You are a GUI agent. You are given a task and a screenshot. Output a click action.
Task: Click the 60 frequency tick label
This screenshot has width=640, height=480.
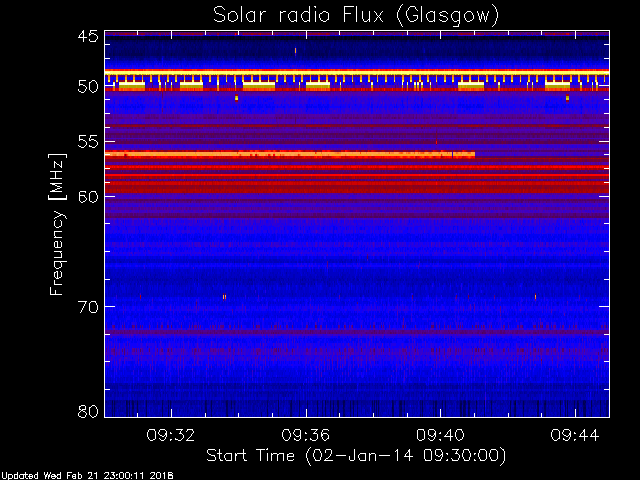point(88,197)
